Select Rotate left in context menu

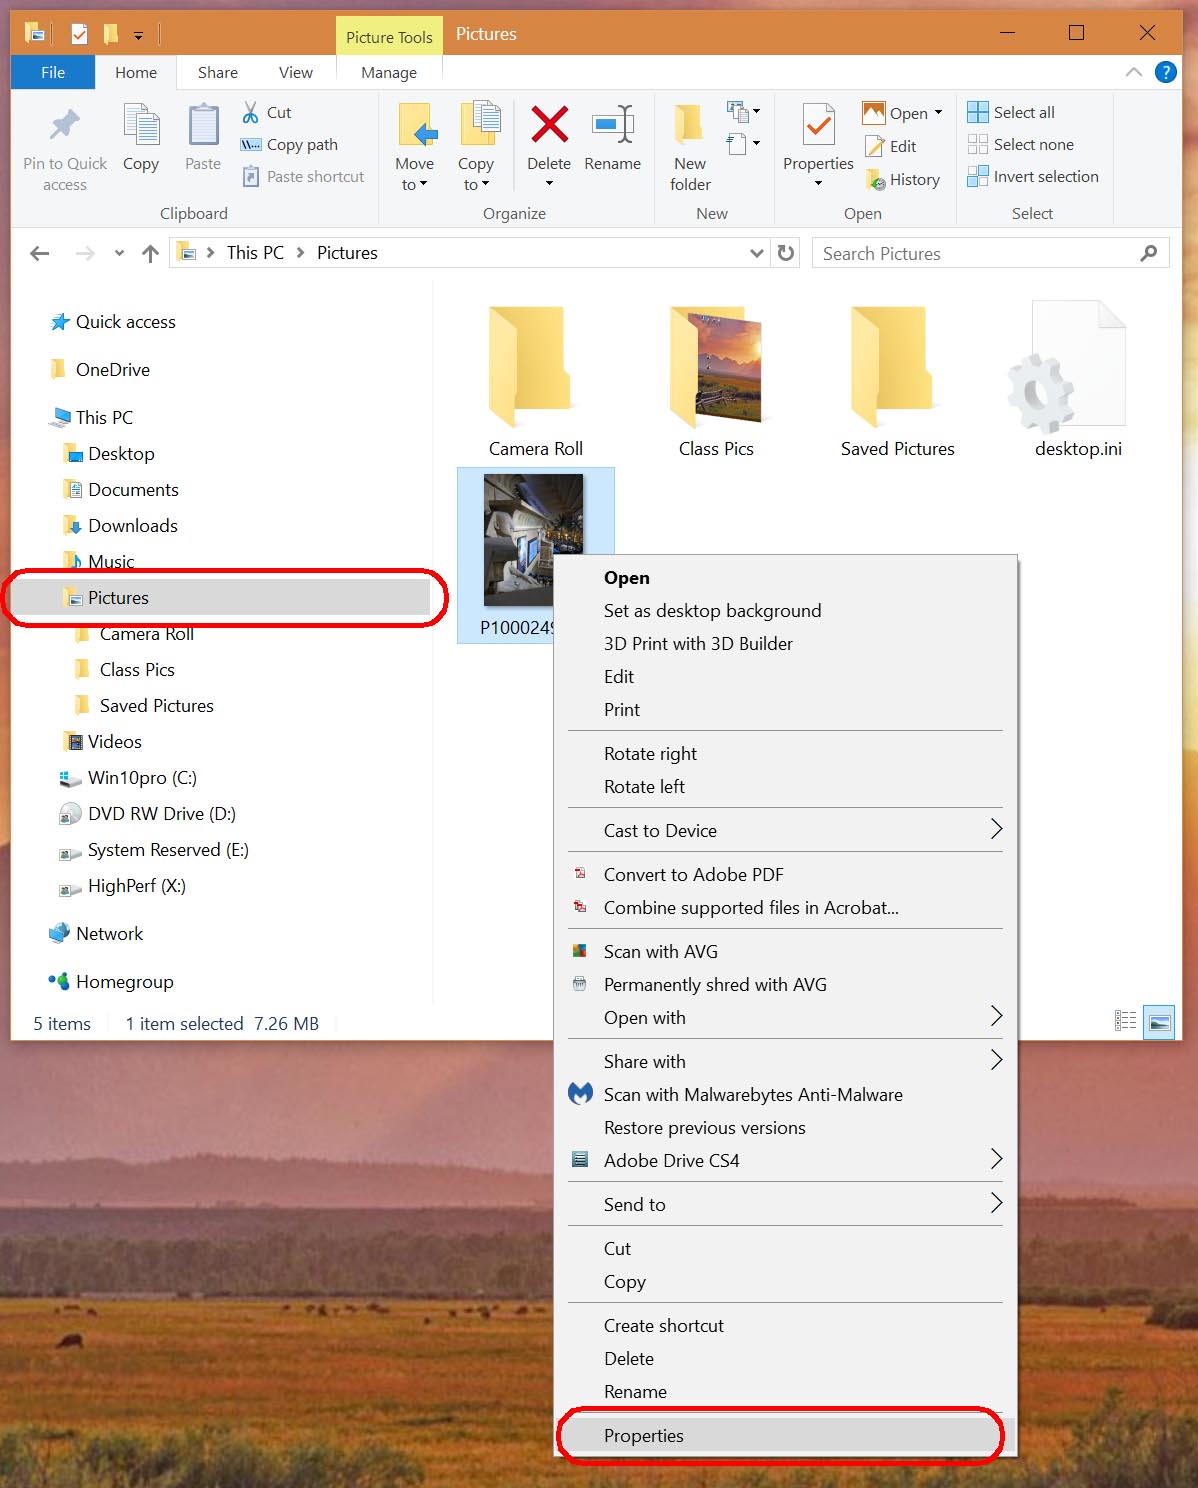tap(644, 787)
